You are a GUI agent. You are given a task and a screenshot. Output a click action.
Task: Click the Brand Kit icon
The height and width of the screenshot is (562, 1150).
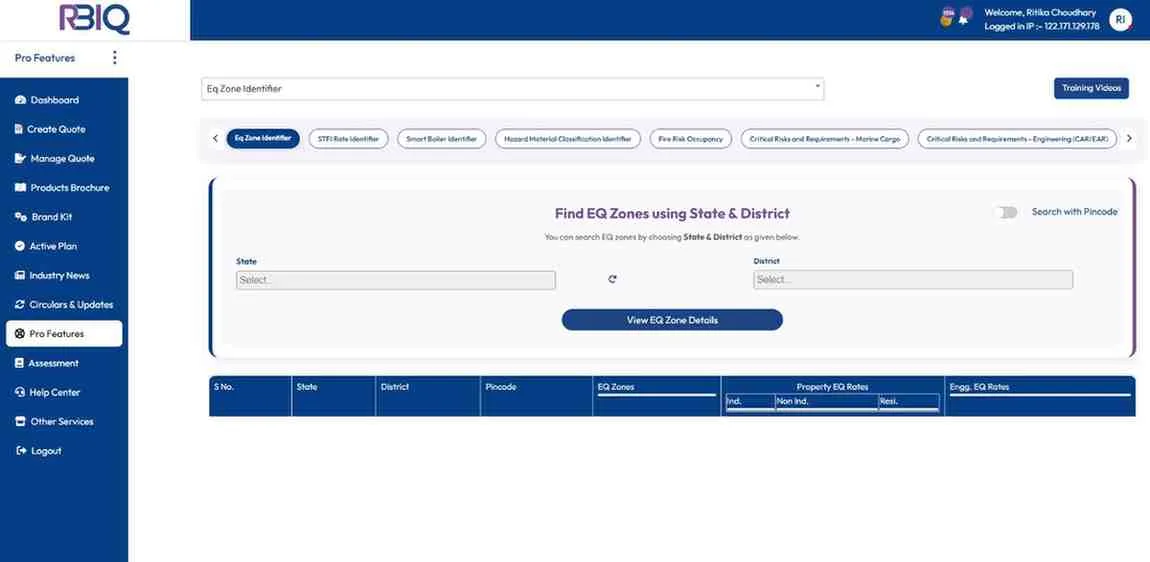click(21, 217)
